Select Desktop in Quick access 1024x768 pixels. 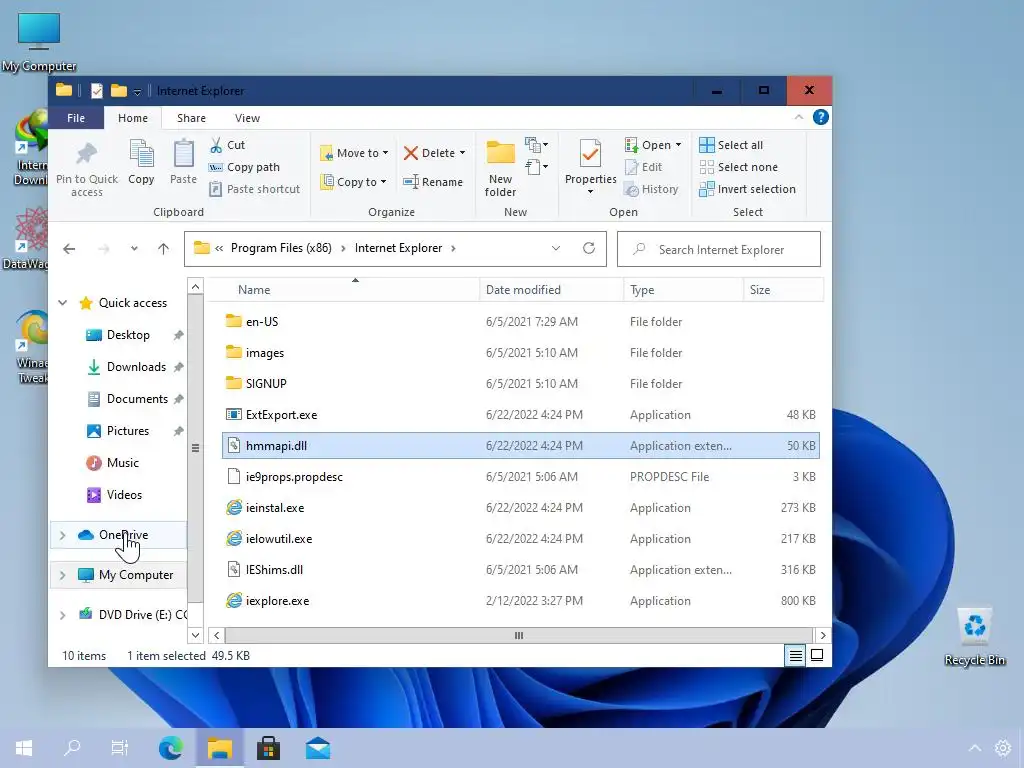point(128,335)
